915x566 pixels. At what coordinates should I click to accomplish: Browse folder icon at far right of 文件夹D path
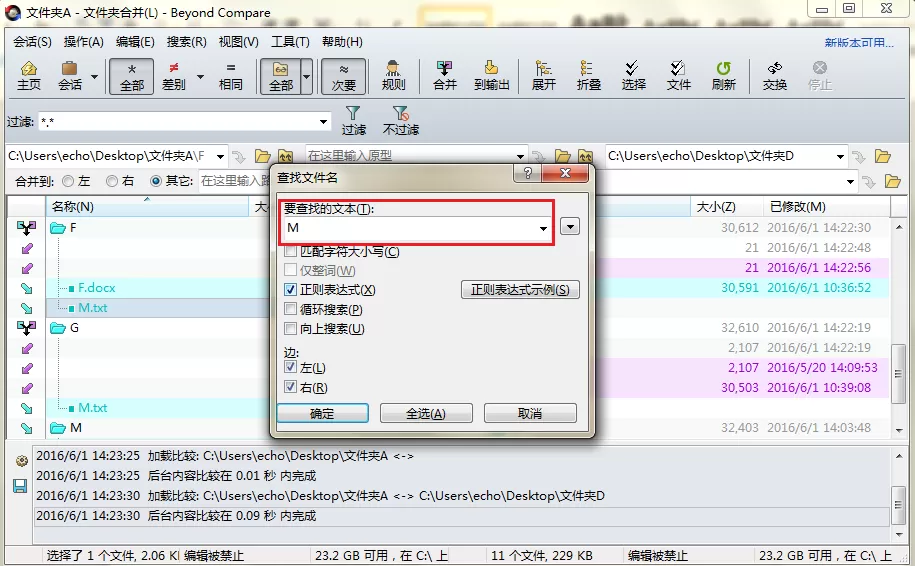click(882, 156)
